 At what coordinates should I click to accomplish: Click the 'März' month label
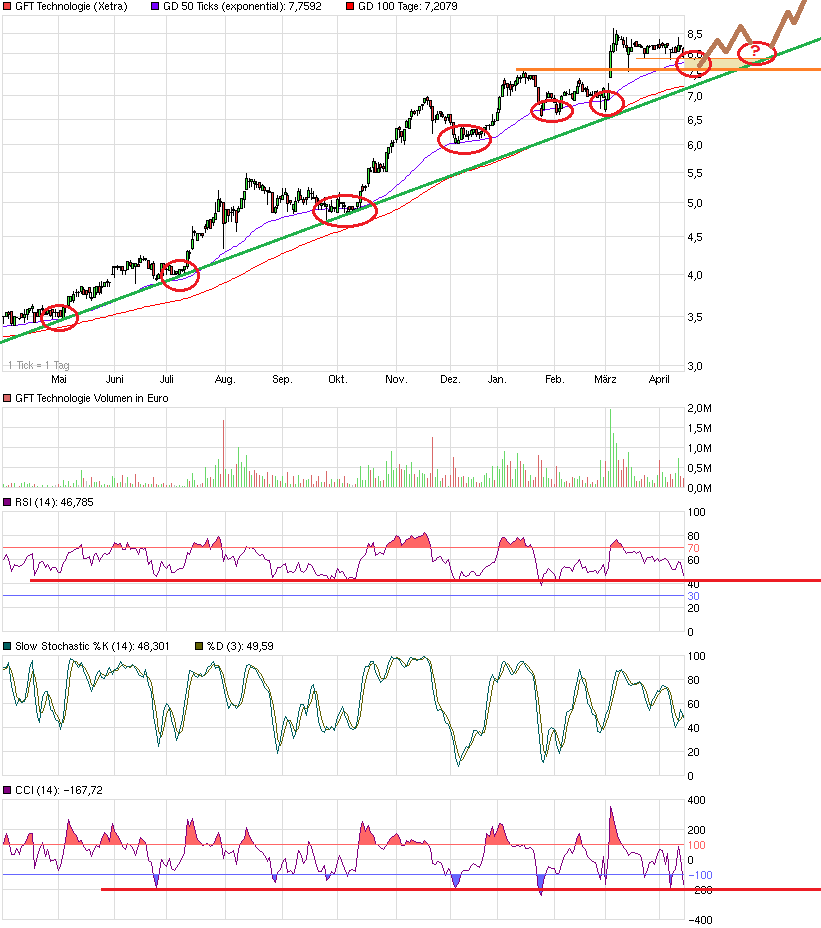pyautogui.click(x=605, y=379)
